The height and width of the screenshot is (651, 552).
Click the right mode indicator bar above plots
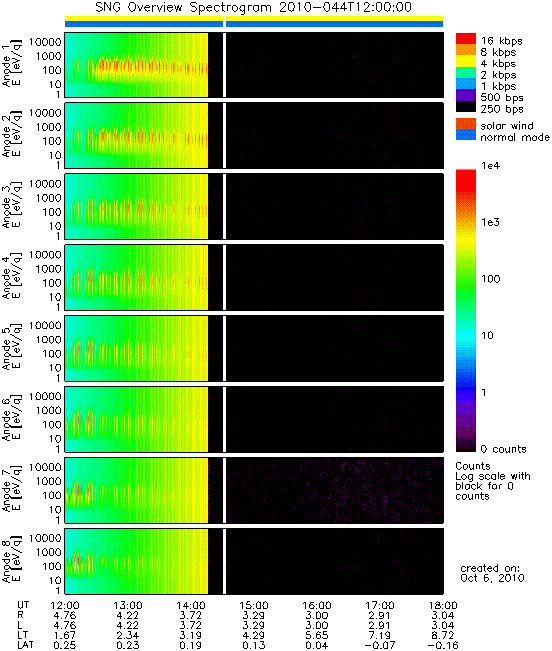pyautogui.click(x=335, y=22)
